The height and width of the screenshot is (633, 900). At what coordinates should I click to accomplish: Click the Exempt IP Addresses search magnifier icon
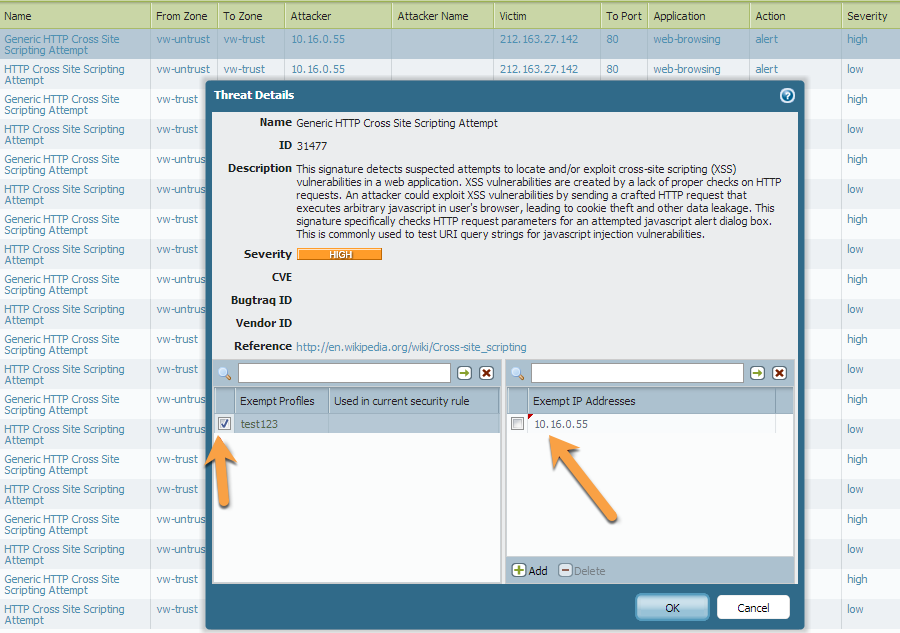click(517, 374)
